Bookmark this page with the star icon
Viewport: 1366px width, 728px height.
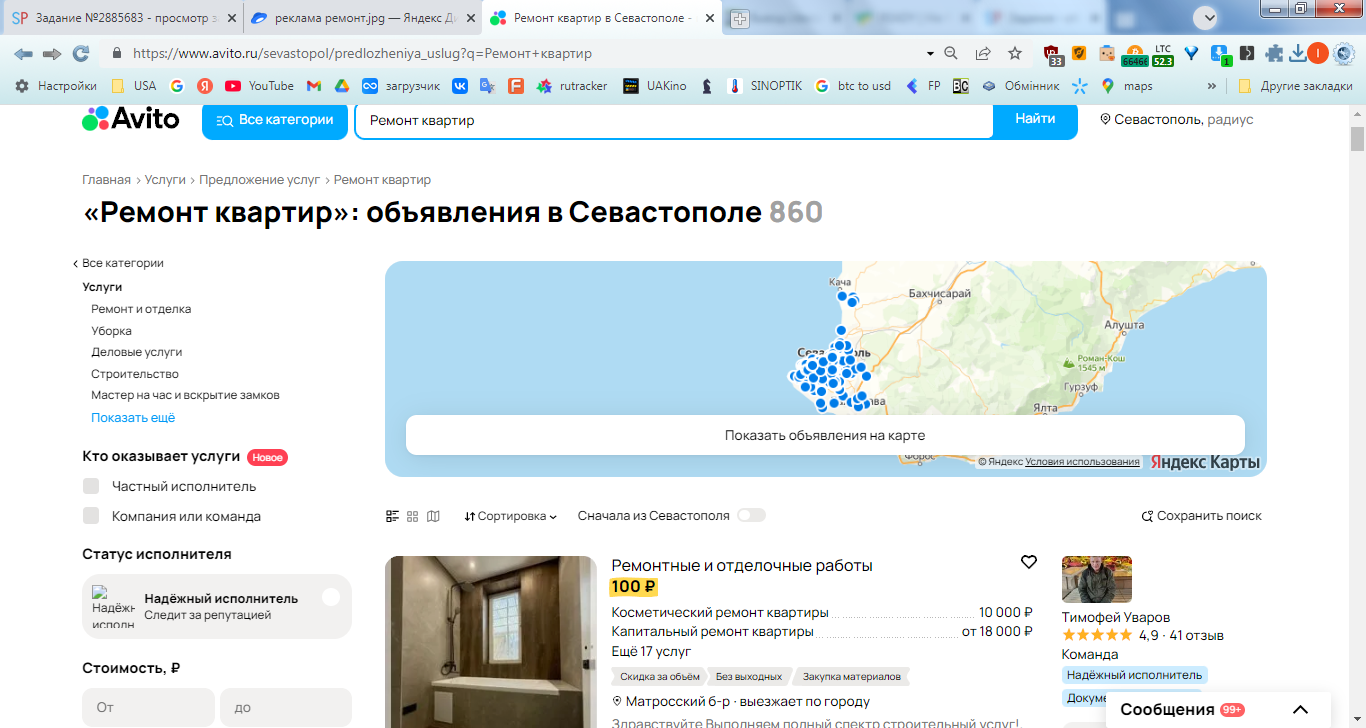[x=1015, y=53]
